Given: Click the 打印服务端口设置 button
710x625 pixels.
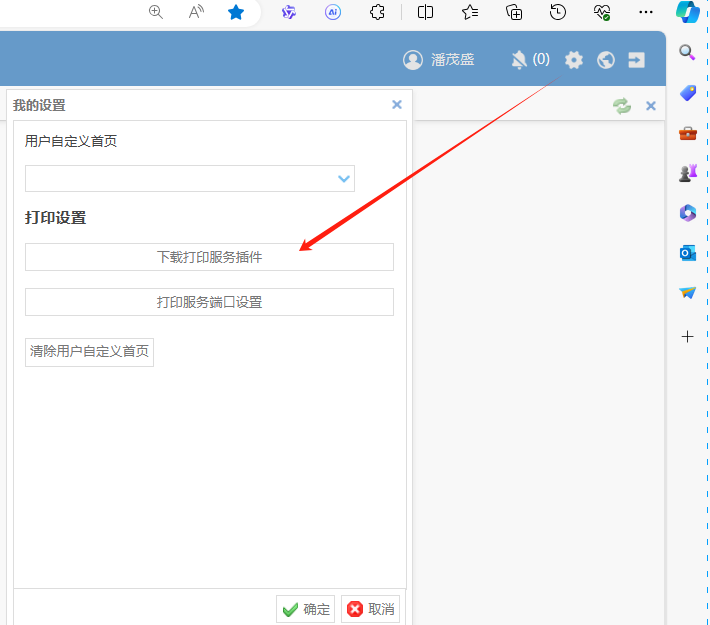Looking at the screenshot, I should pyautogui.click(x=209, y=302).
